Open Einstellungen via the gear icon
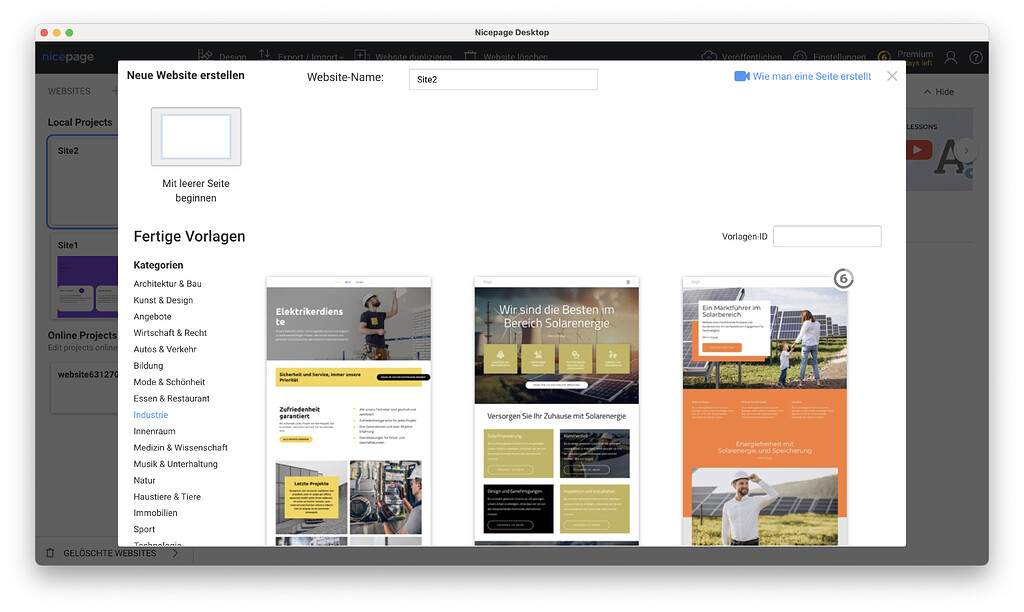Viewport: 1024px width, 612px height. coord(799,56)
